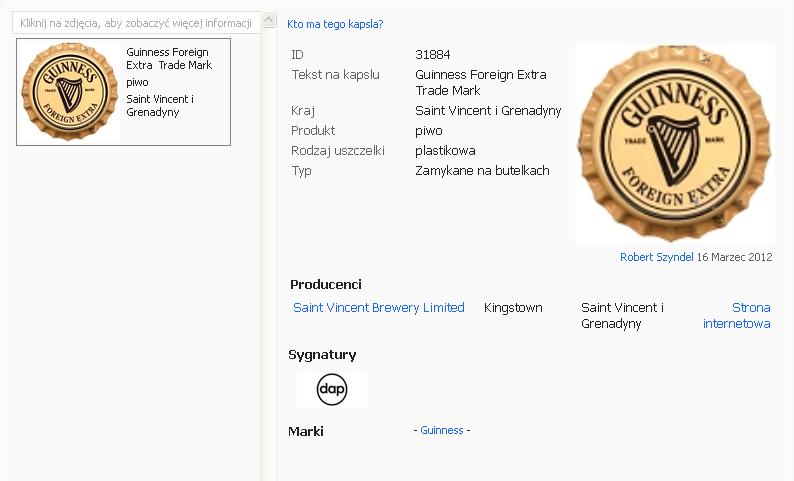Viewport: 794px width, 481px height.
Task: Click the dap signature logo
Action: point(332,390)
